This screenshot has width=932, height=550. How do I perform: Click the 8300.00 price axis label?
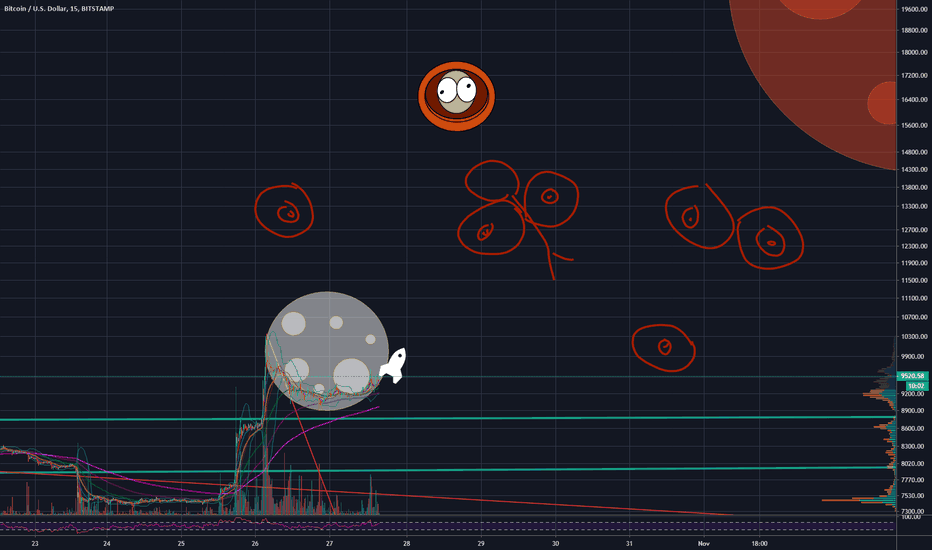(x=914, y=446)
